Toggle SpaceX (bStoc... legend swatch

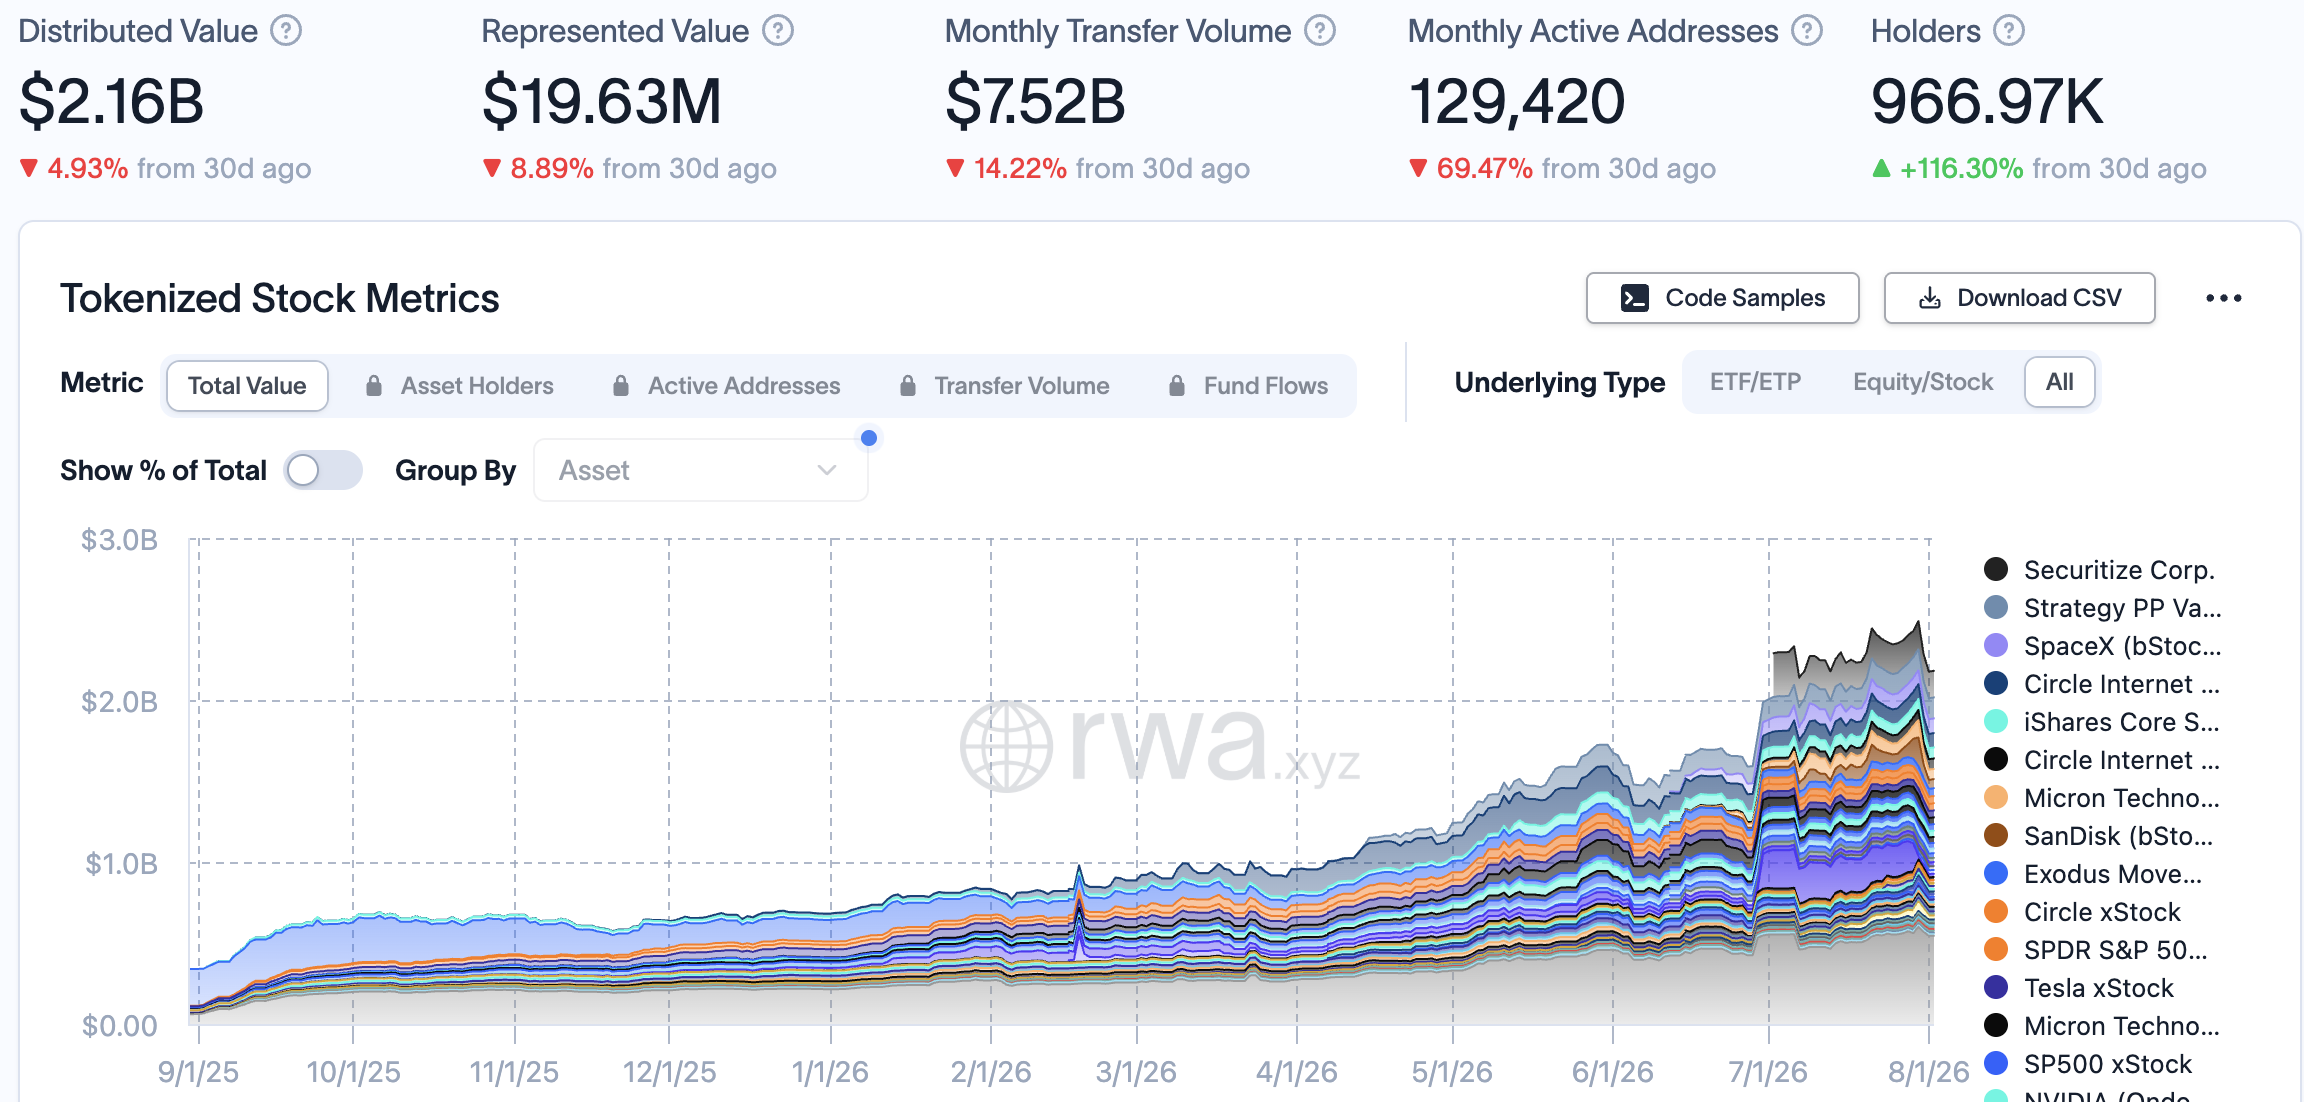coord(1996,645)
